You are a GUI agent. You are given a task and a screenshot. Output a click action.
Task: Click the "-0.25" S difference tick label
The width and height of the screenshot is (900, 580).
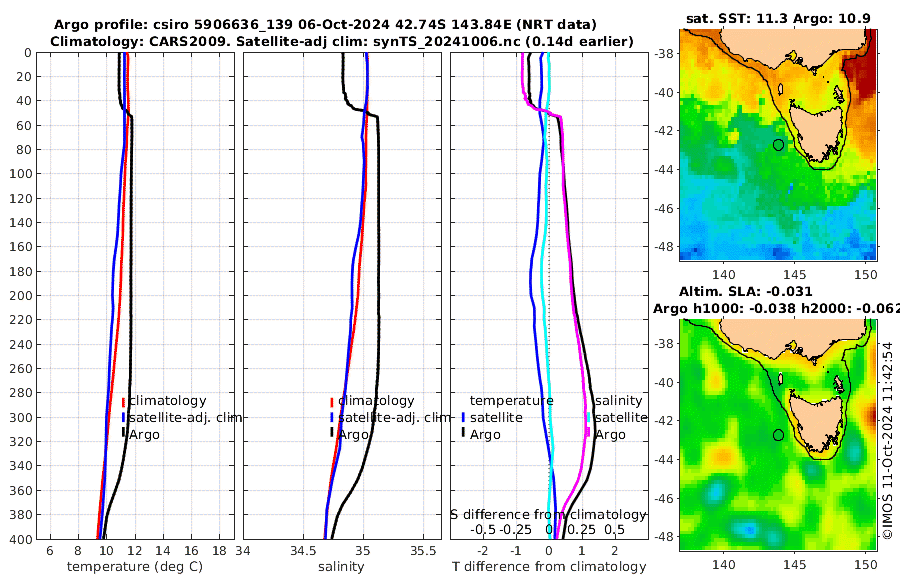515,529
